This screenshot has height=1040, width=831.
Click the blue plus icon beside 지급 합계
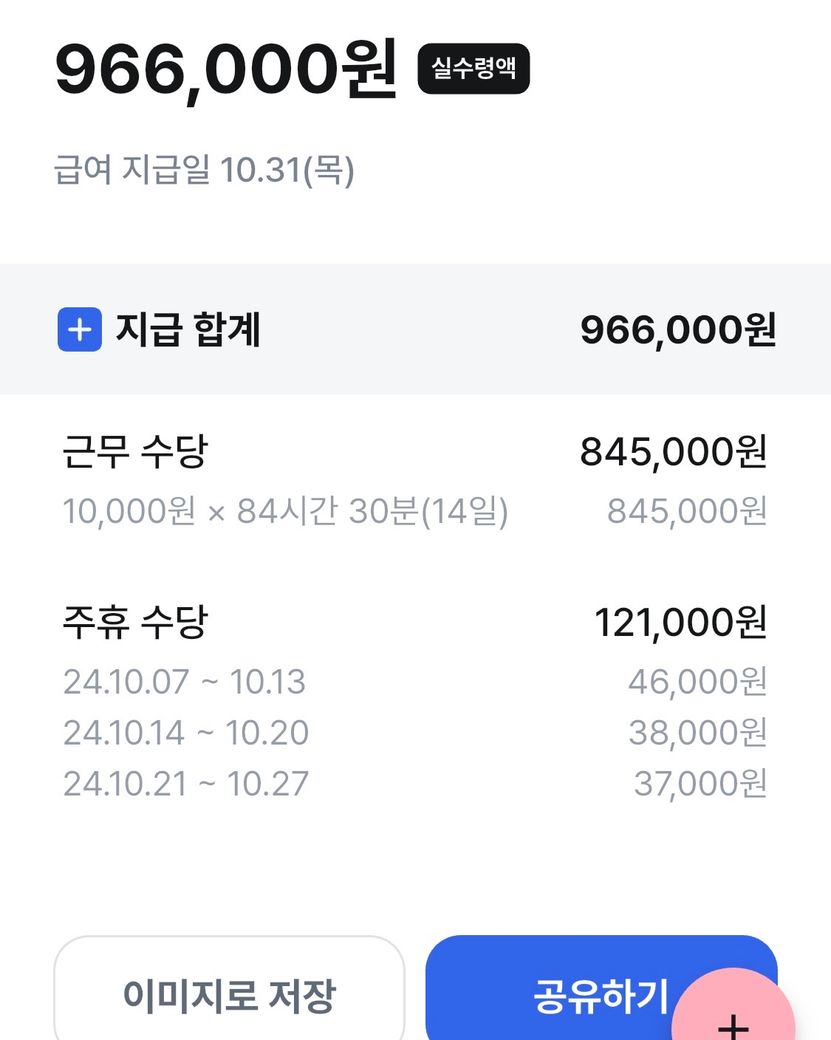click(80, 330)
